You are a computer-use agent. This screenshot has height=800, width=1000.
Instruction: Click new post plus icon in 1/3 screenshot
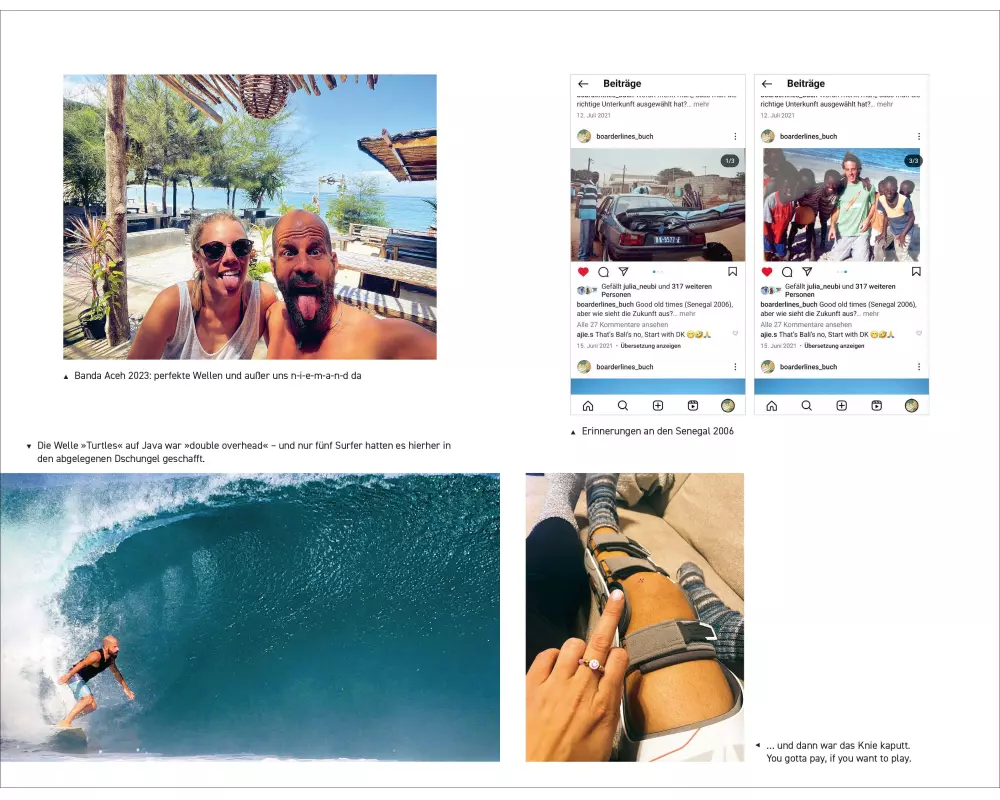click(658, 406)
